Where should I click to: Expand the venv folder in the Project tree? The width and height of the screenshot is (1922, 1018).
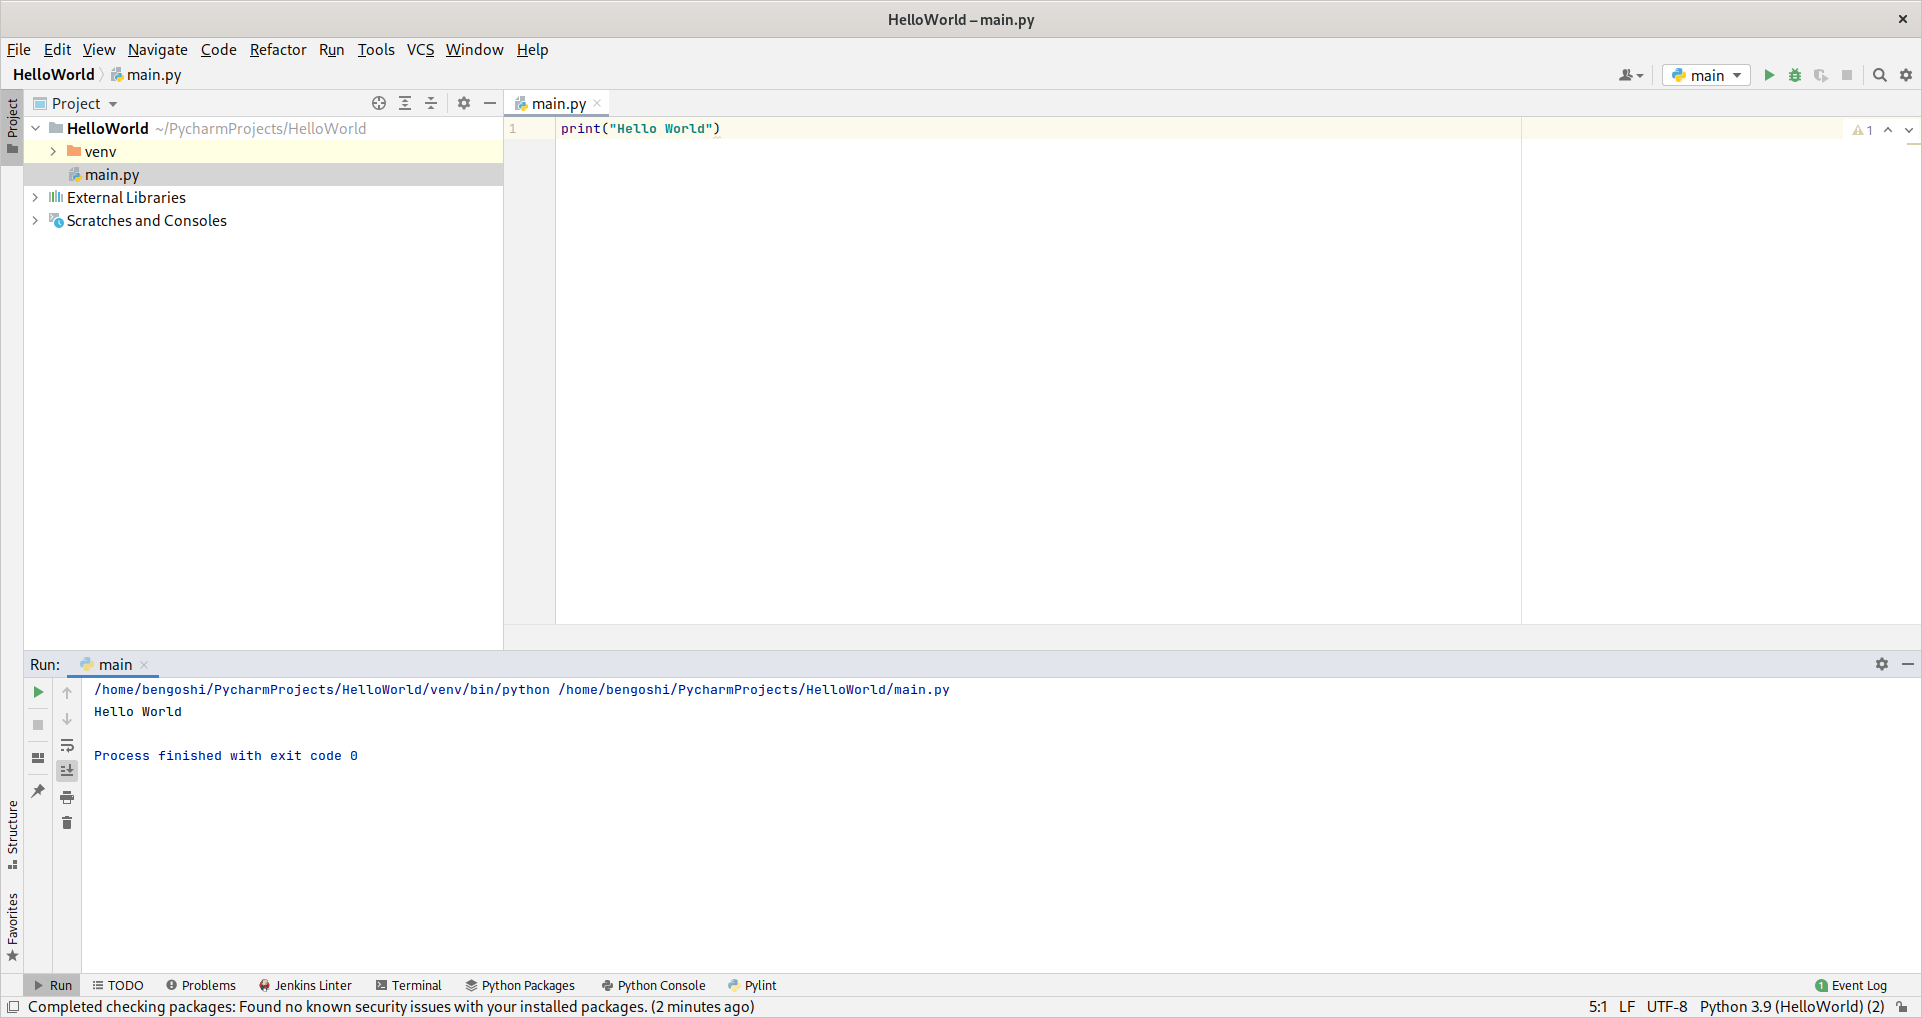pyautogui.click(x=53, y=151)
